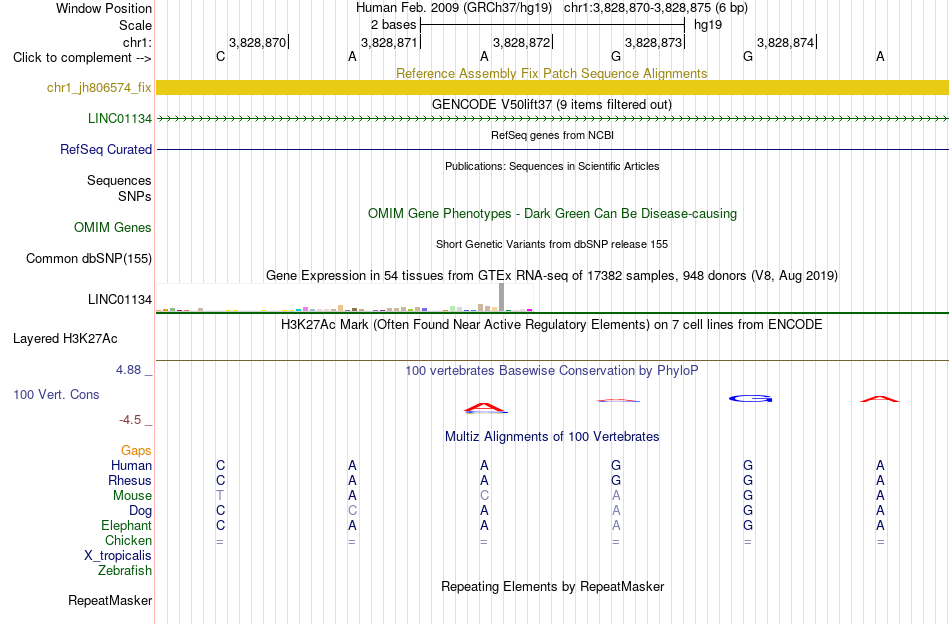Select the tall gray bar in GTEx chart

[x=502, y=297]
